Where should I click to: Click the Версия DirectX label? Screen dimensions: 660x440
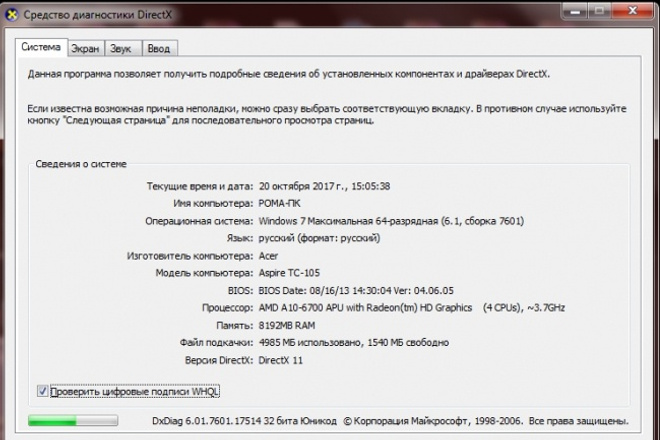(x=219, y=360)
